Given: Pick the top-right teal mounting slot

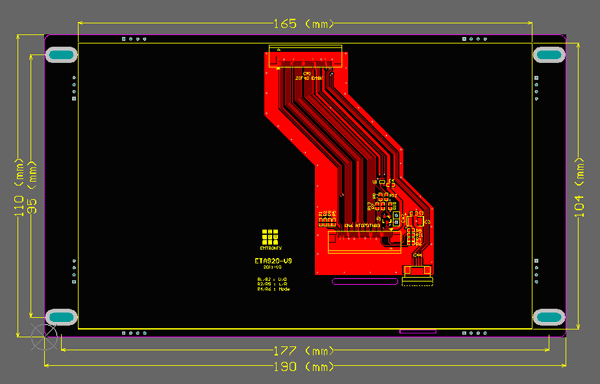Looking at the screenshot, I should pyautogui.click(x=549, y=55).
